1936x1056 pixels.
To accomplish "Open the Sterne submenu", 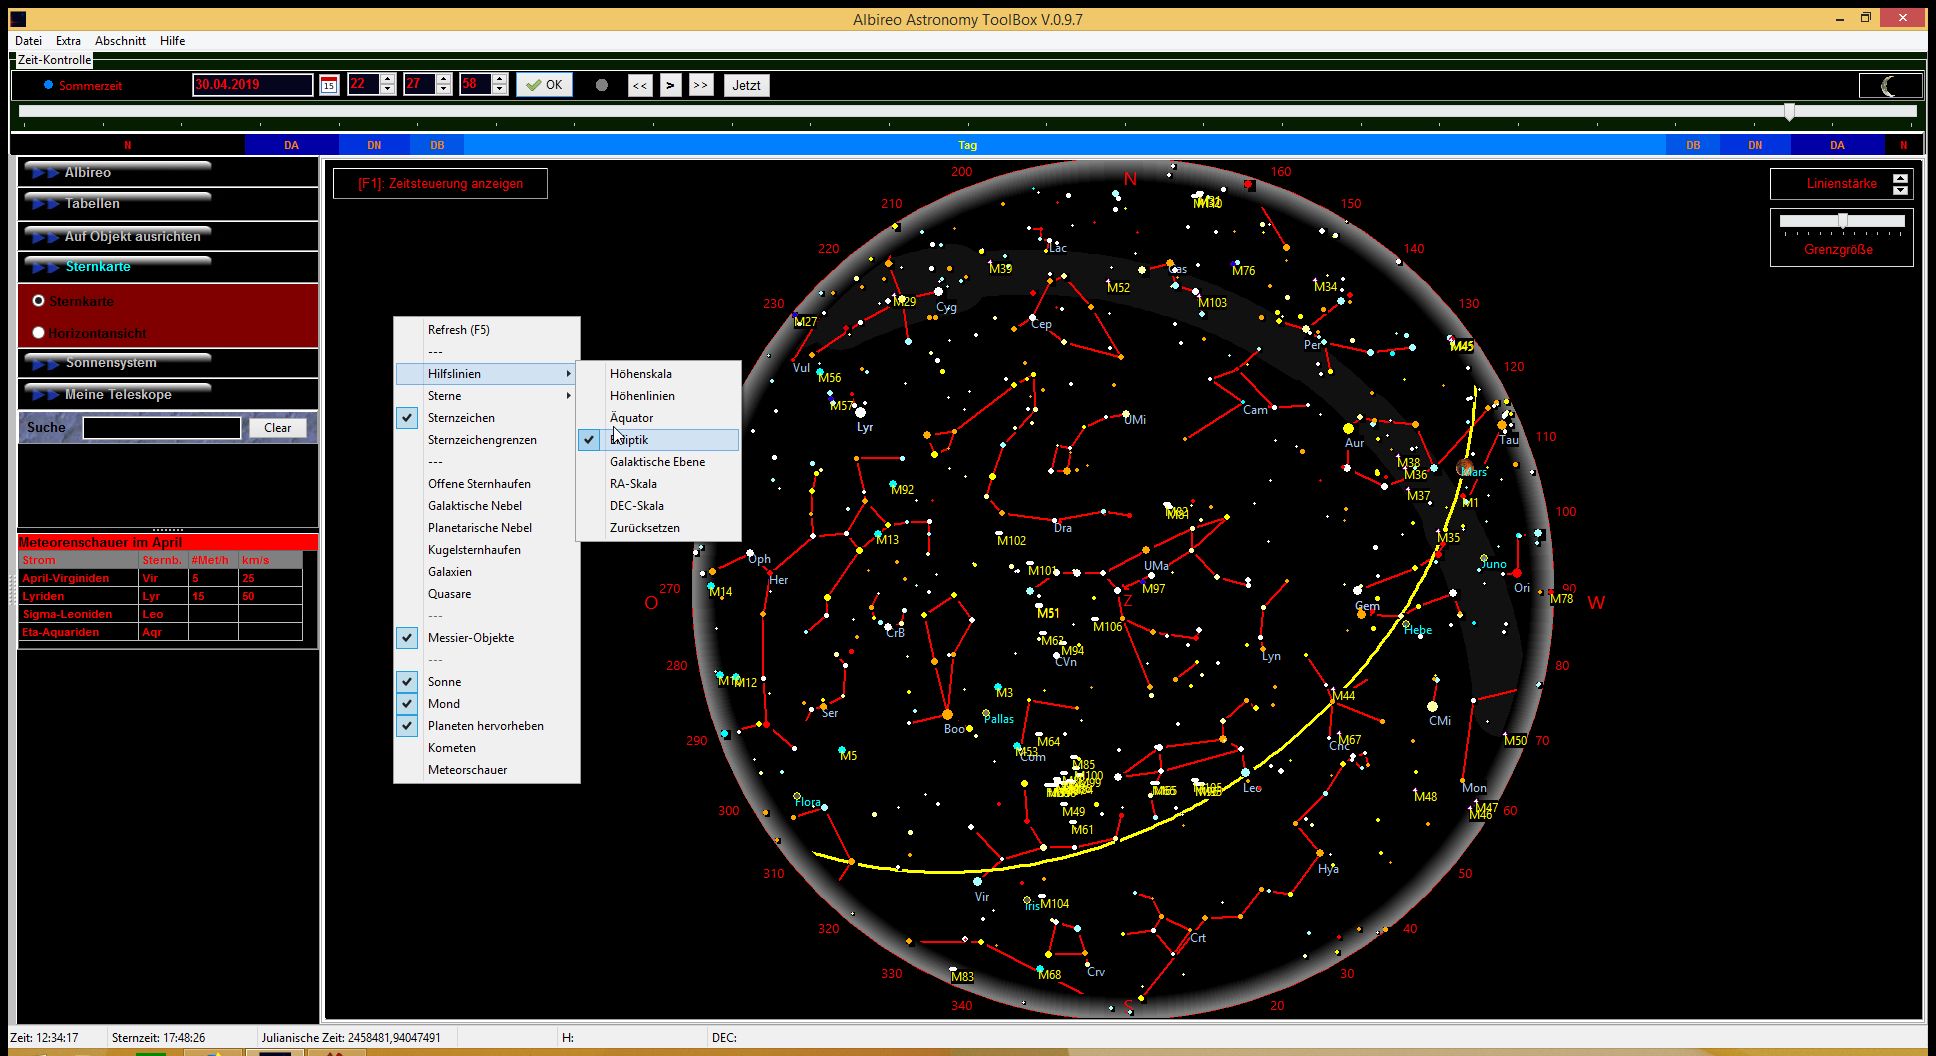I will click(x=487, y=396).
